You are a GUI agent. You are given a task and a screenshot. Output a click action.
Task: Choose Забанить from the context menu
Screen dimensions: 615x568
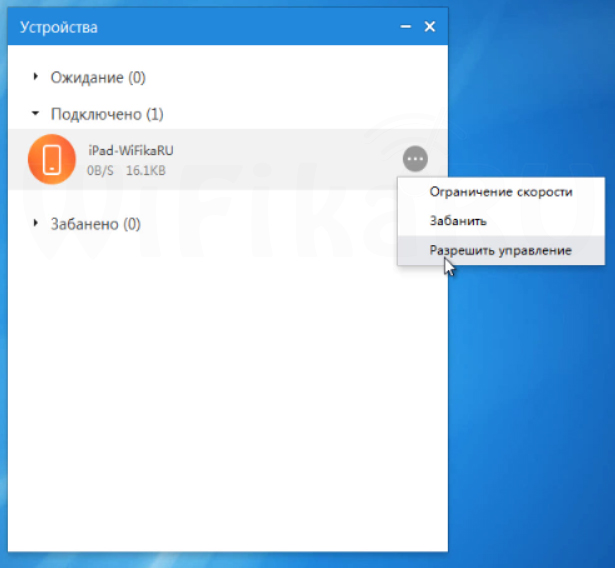458,221
